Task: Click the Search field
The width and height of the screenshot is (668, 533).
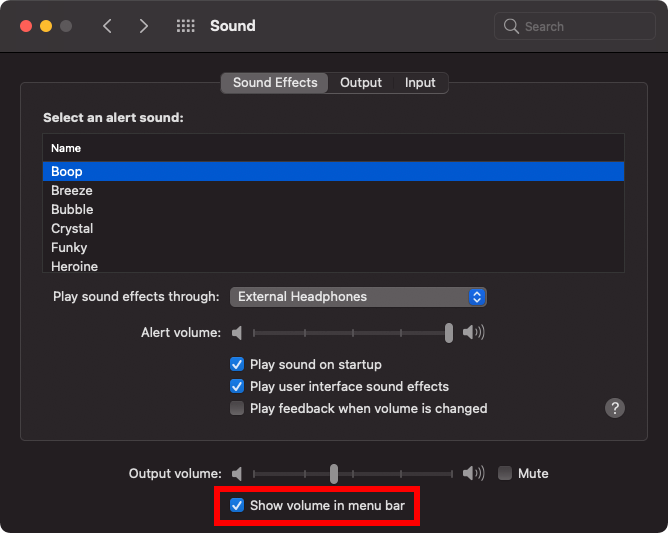Action: 575,26
